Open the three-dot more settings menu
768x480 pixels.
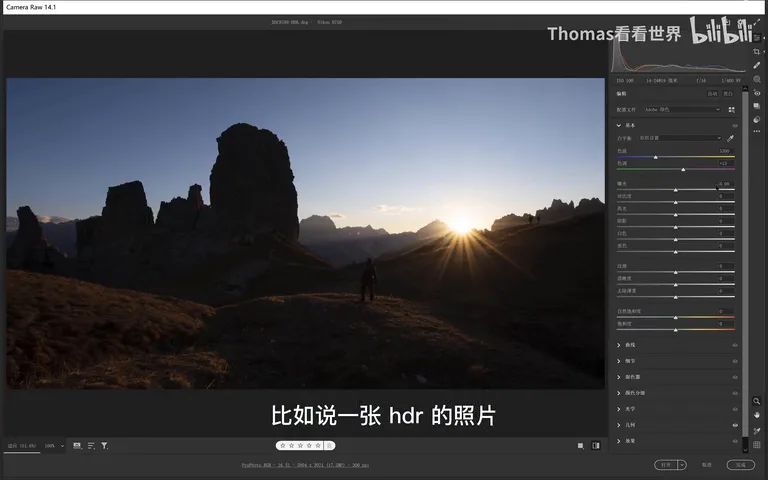757,131
